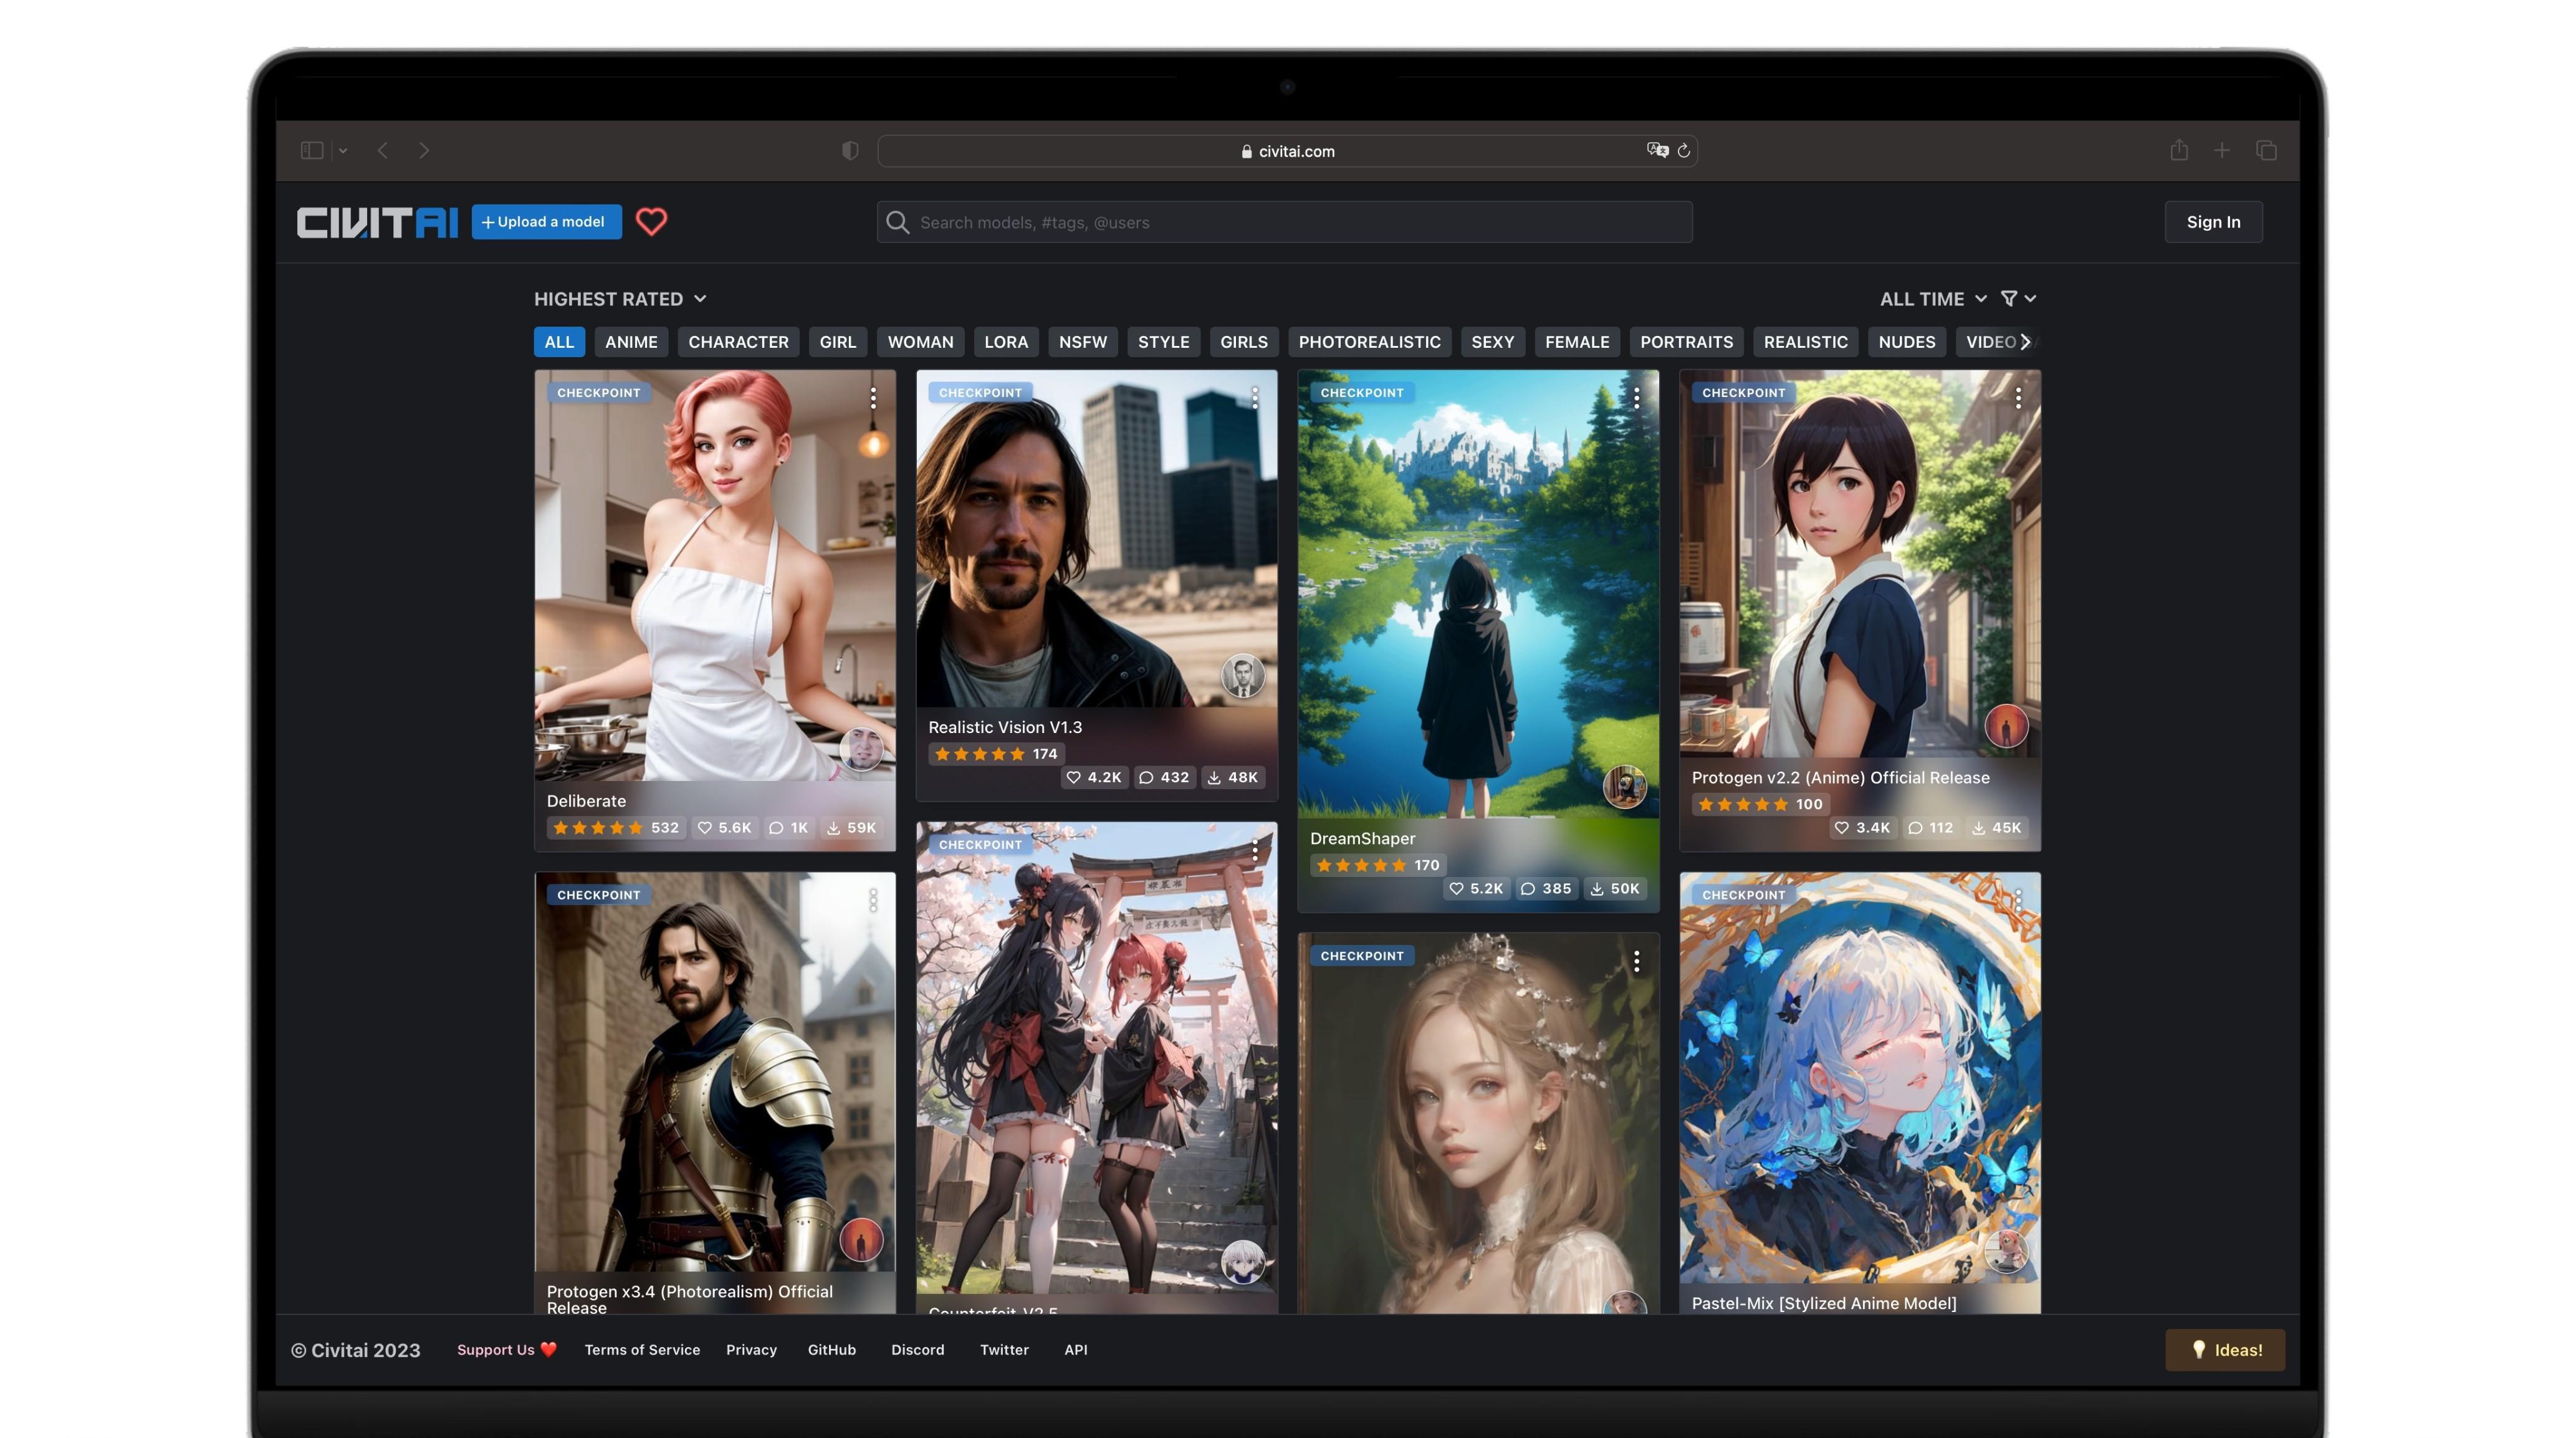The height and width of the screenshot is (1438, 2576).
Task: Select the ALL tag filter
Action: (x=559, y=342)
